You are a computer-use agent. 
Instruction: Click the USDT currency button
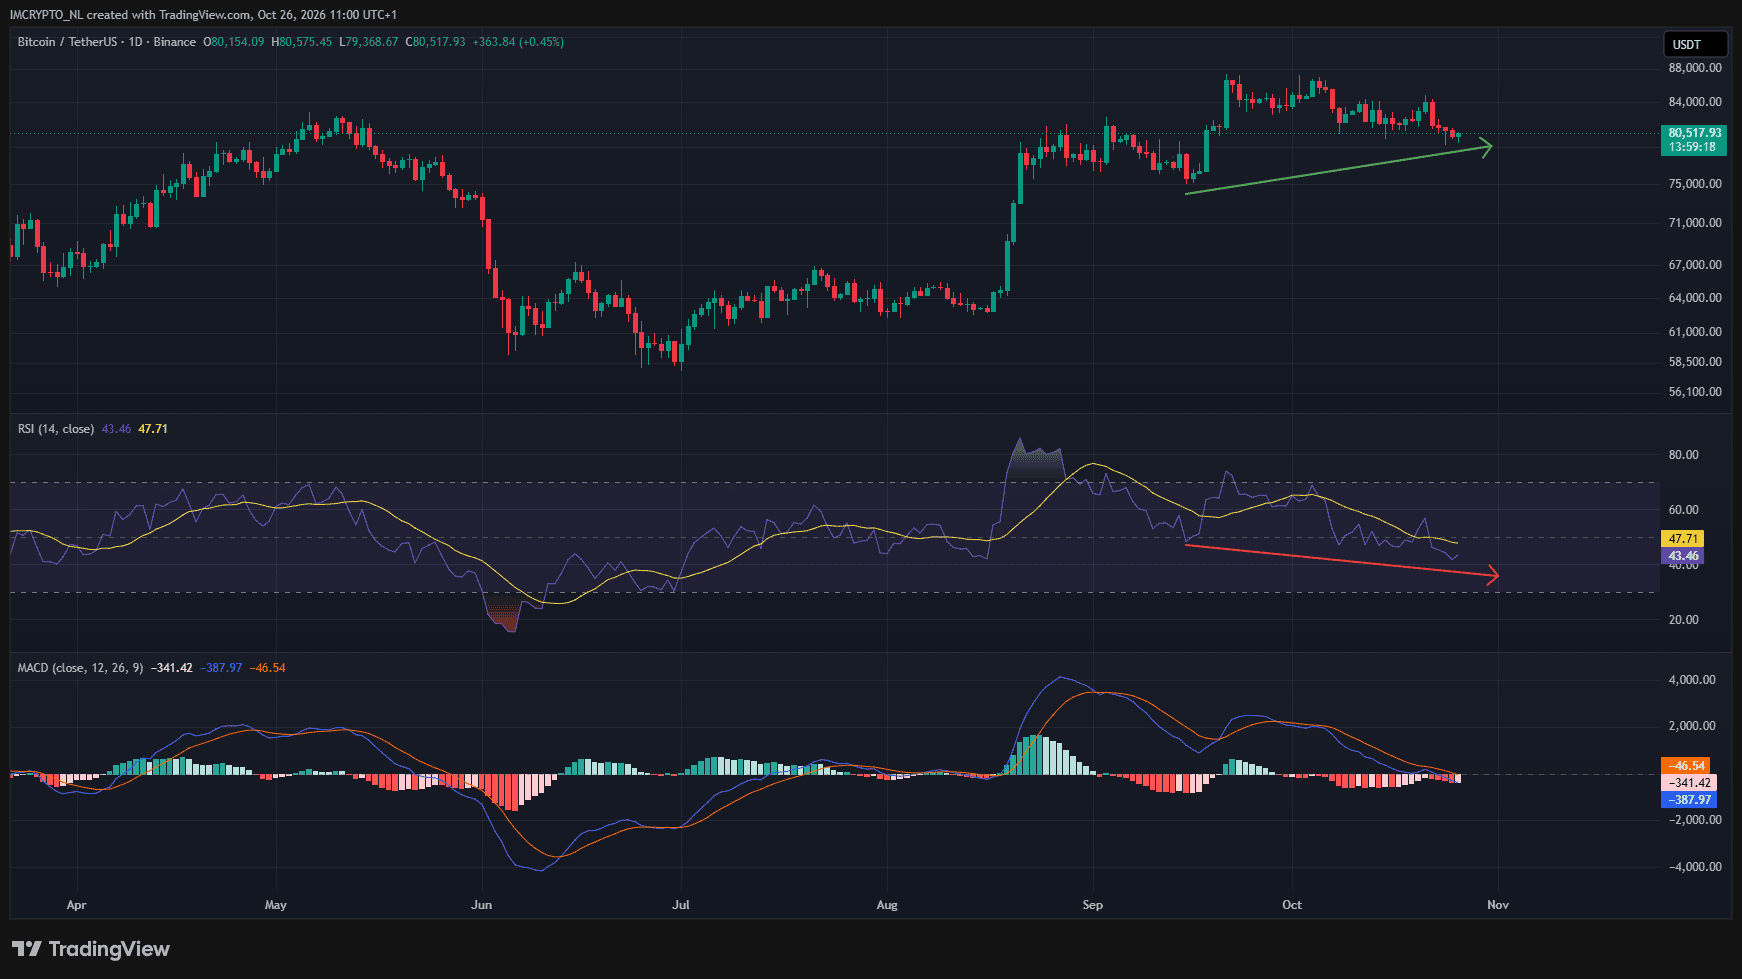tap(1695, 44)
